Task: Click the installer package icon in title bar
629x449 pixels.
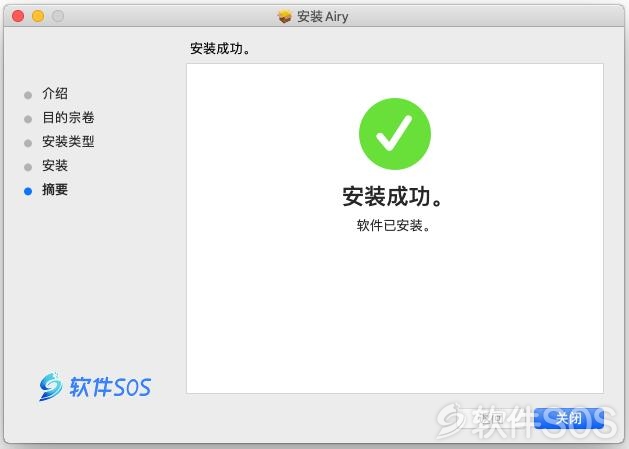Action: tap(284, 16)
